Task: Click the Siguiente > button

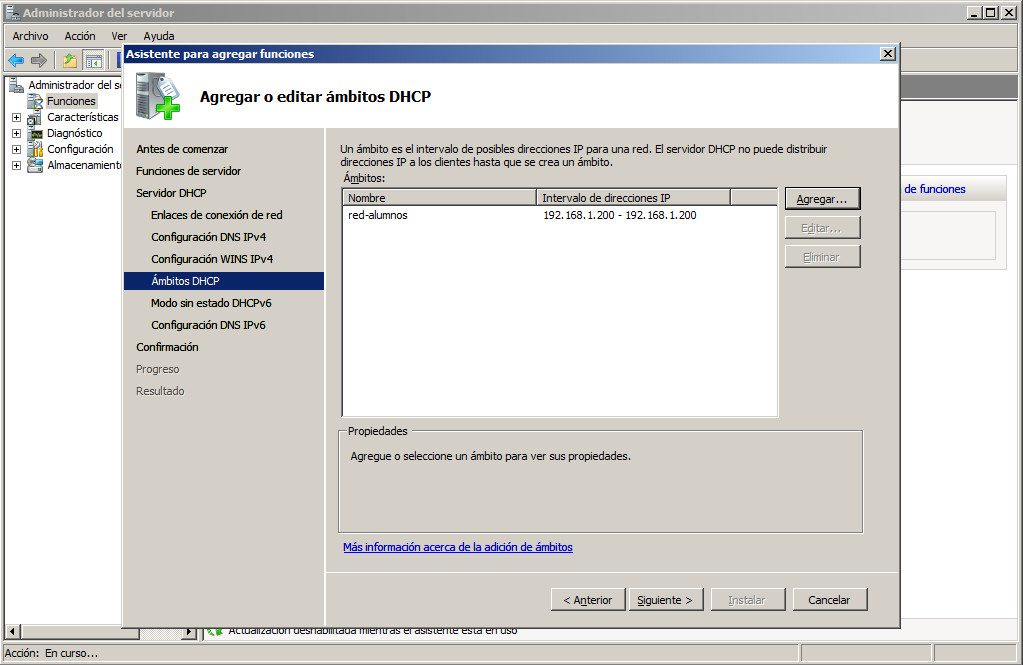Action: pyautogui.click(x=665, y=600)
